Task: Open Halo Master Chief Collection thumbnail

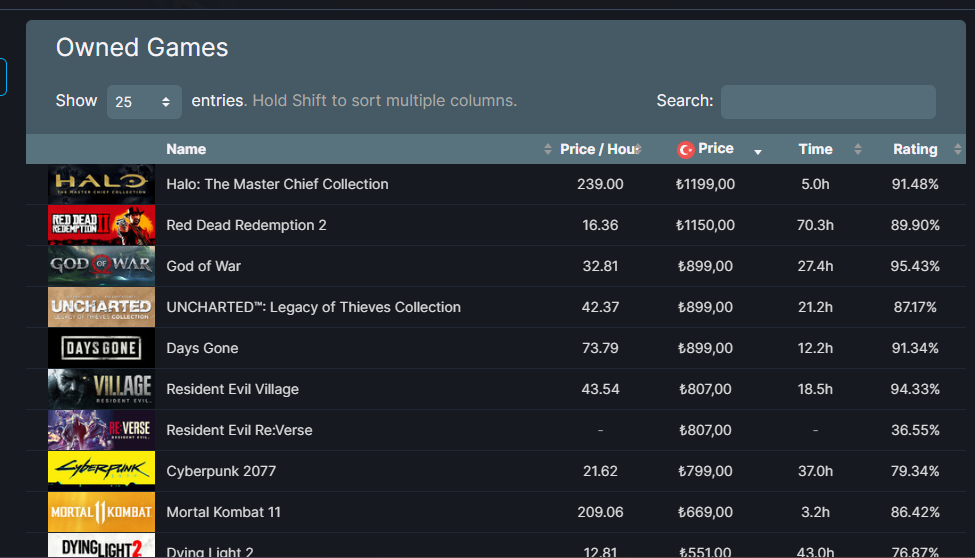Action: pyautogui.click(x=101, y=184)
